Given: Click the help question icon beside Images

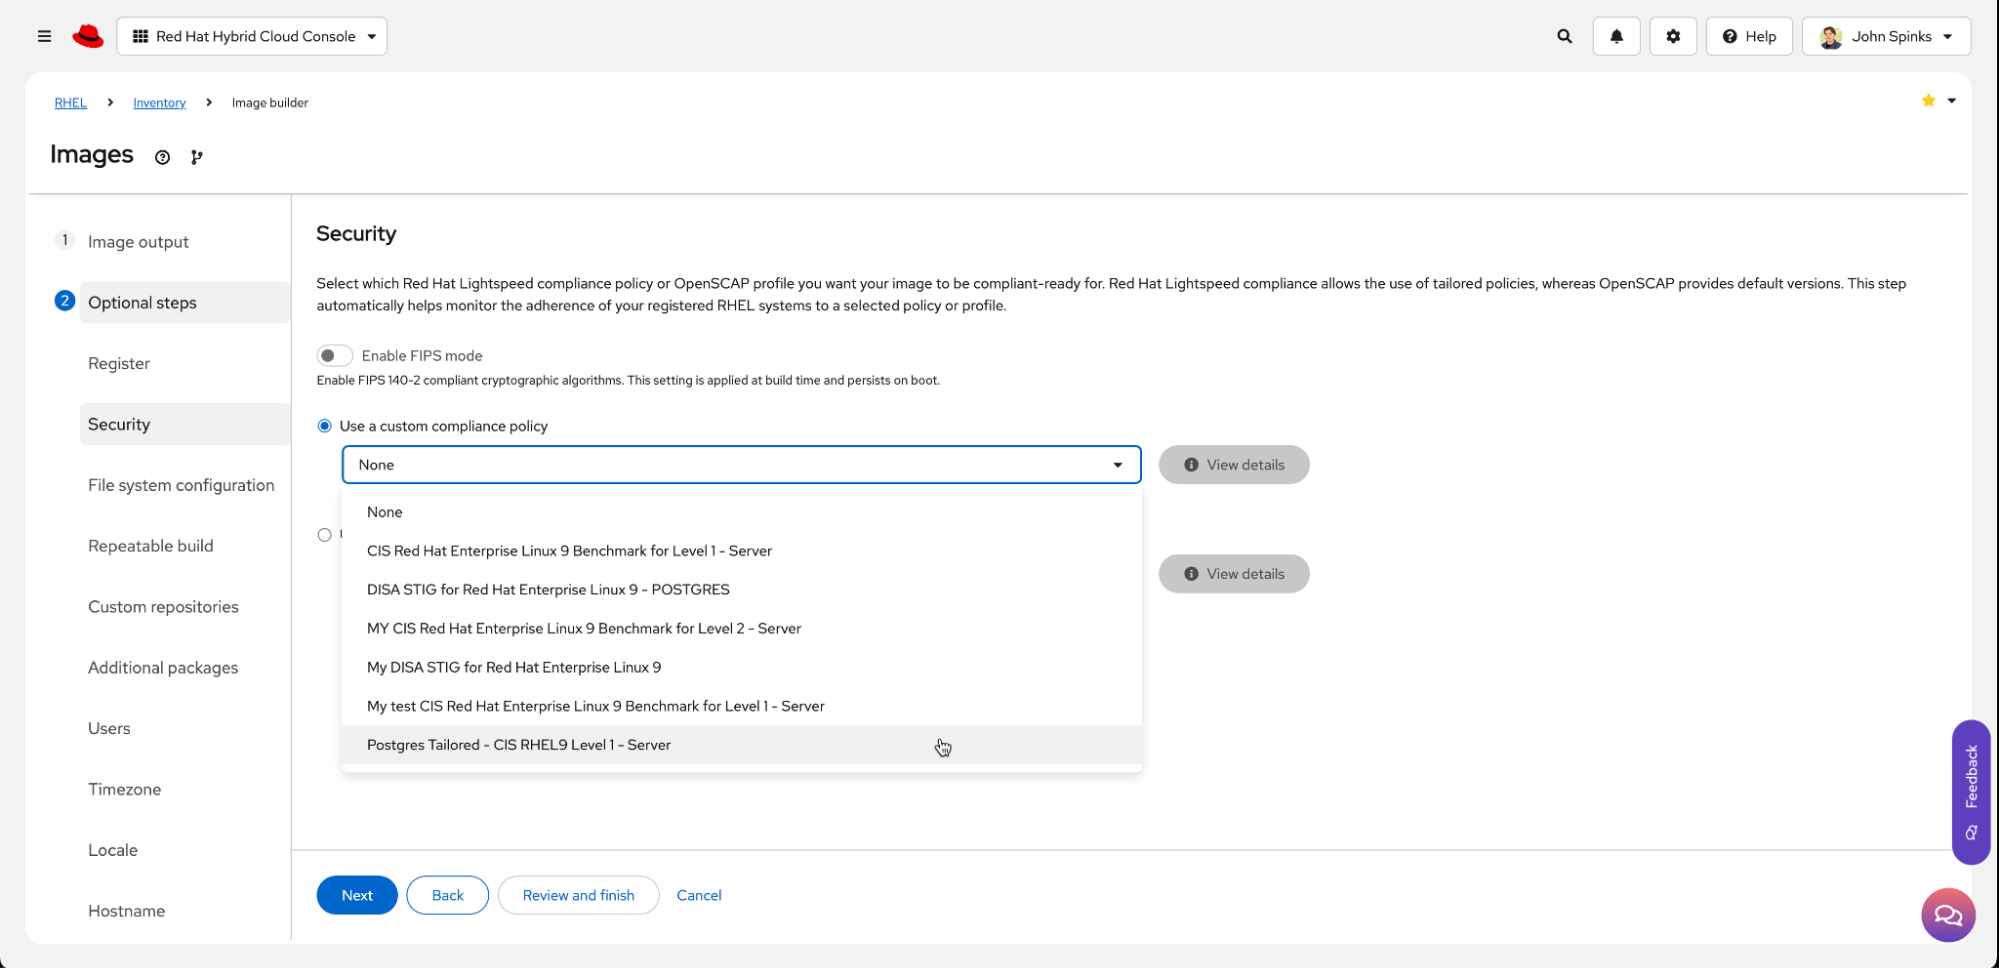Looking at the screenshot, I should [x=162, y=157].
